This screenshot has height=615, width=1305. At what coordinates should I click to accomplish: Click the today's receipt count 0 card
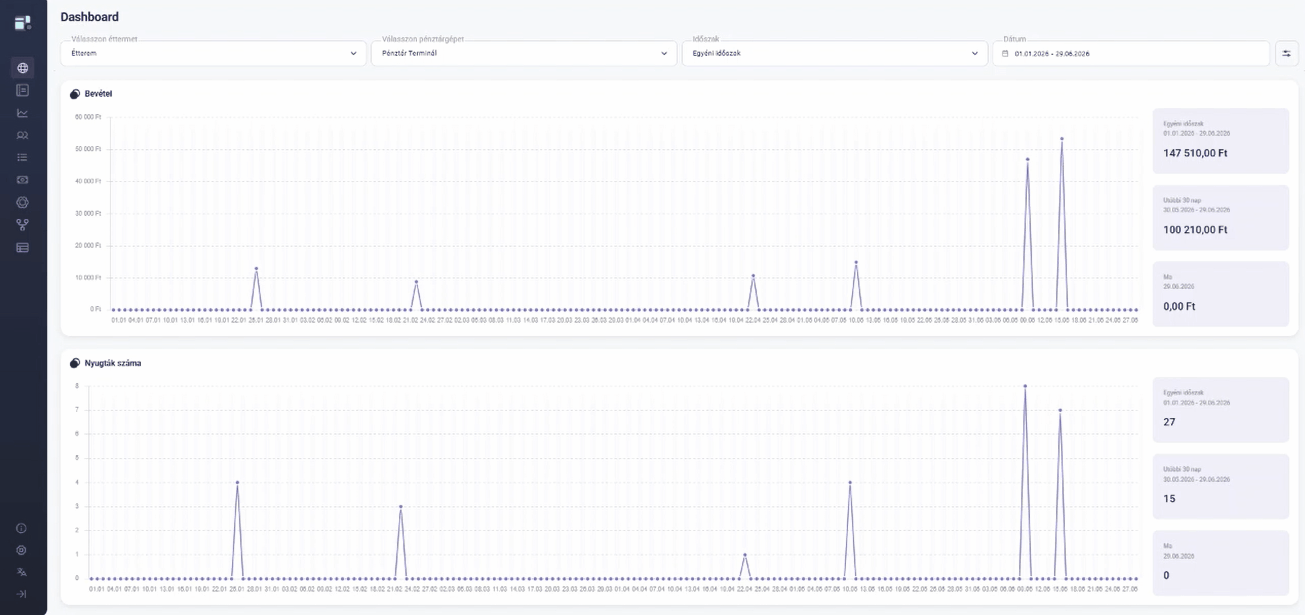tap(1221, 563)
